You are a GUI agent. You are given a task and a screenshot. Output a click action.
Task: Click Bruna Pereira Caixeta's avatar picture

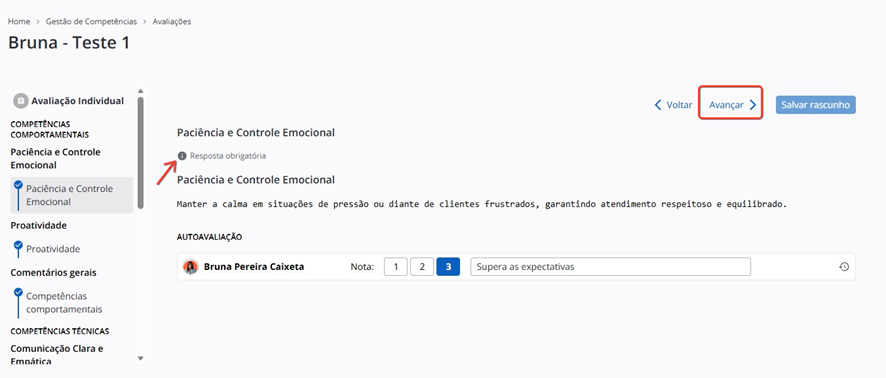pos(191,267)
